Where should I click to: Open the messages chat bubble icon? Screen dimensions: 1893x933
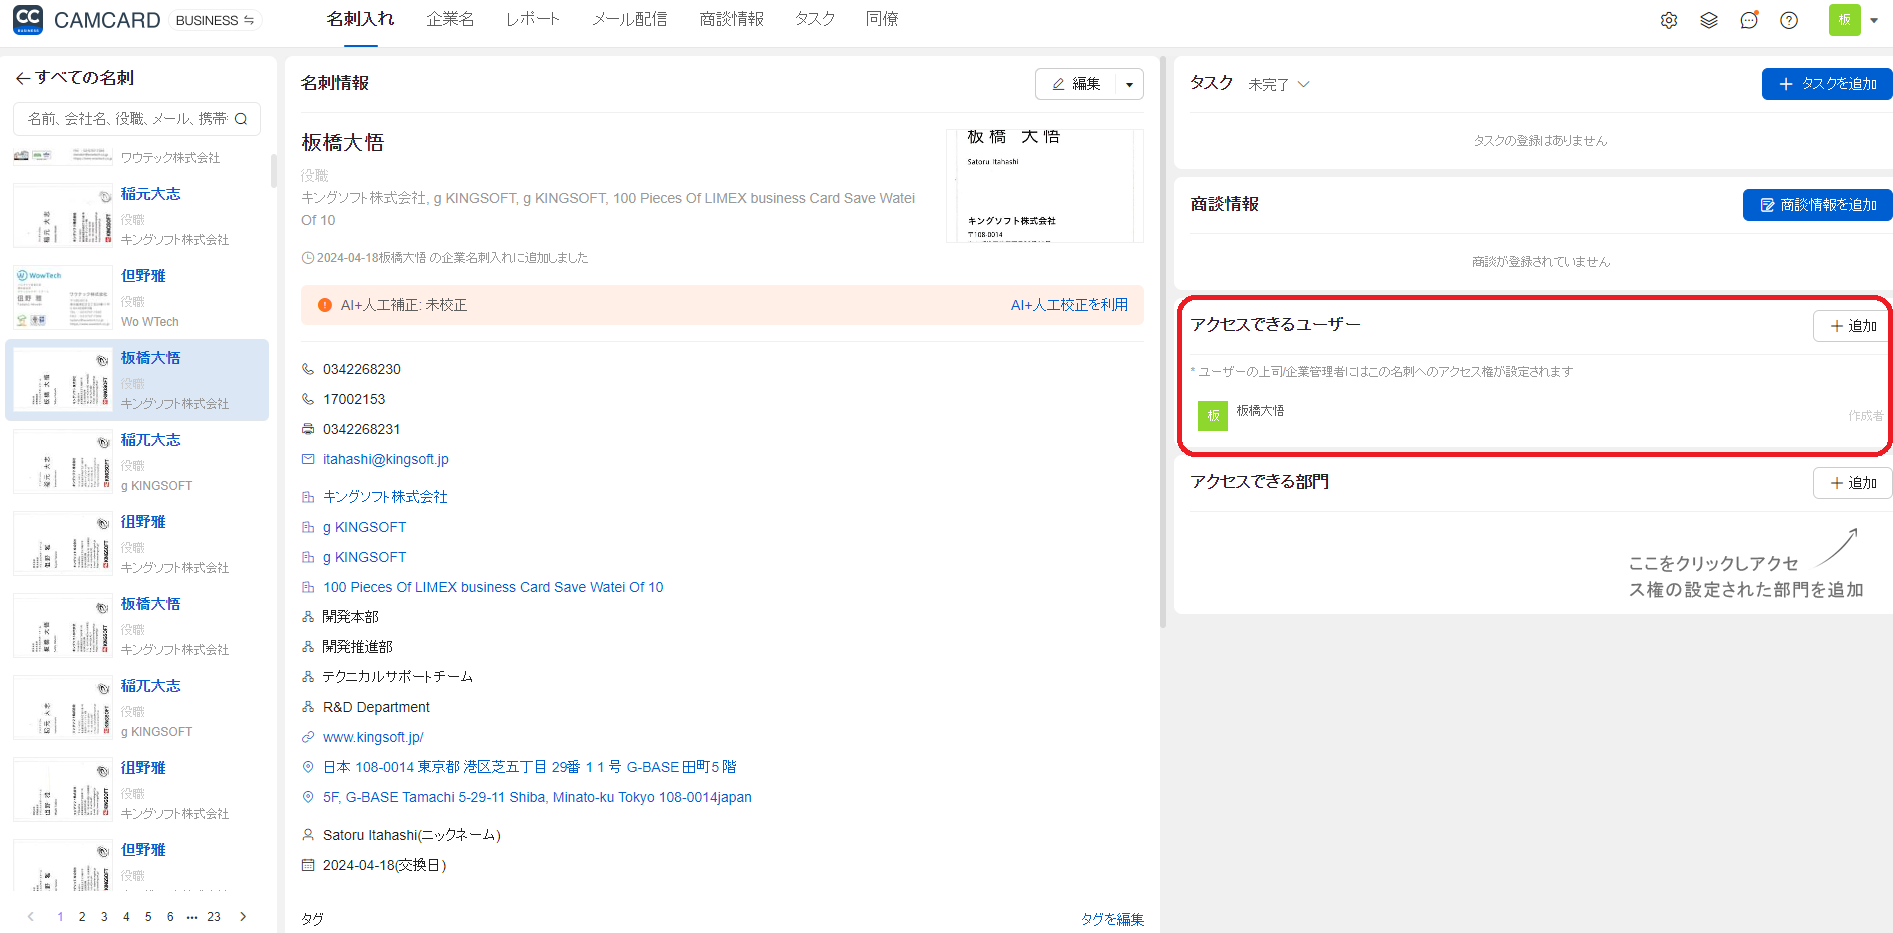tap(1749, 20)
